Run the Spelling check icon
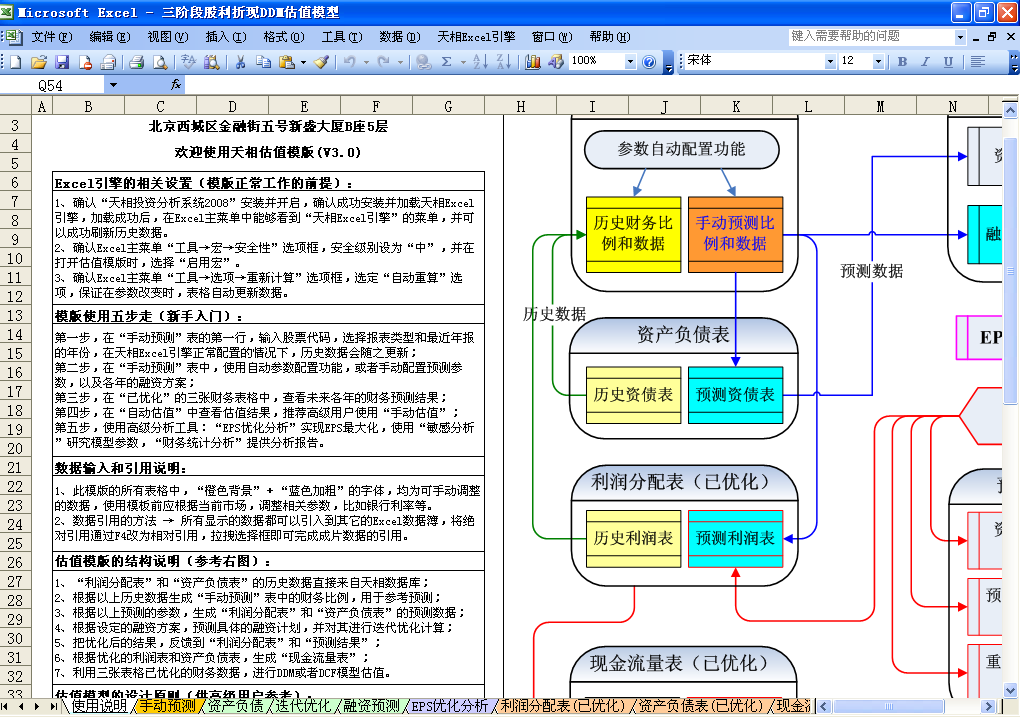This screenshot has height=717, width=1020. (189, 62)
